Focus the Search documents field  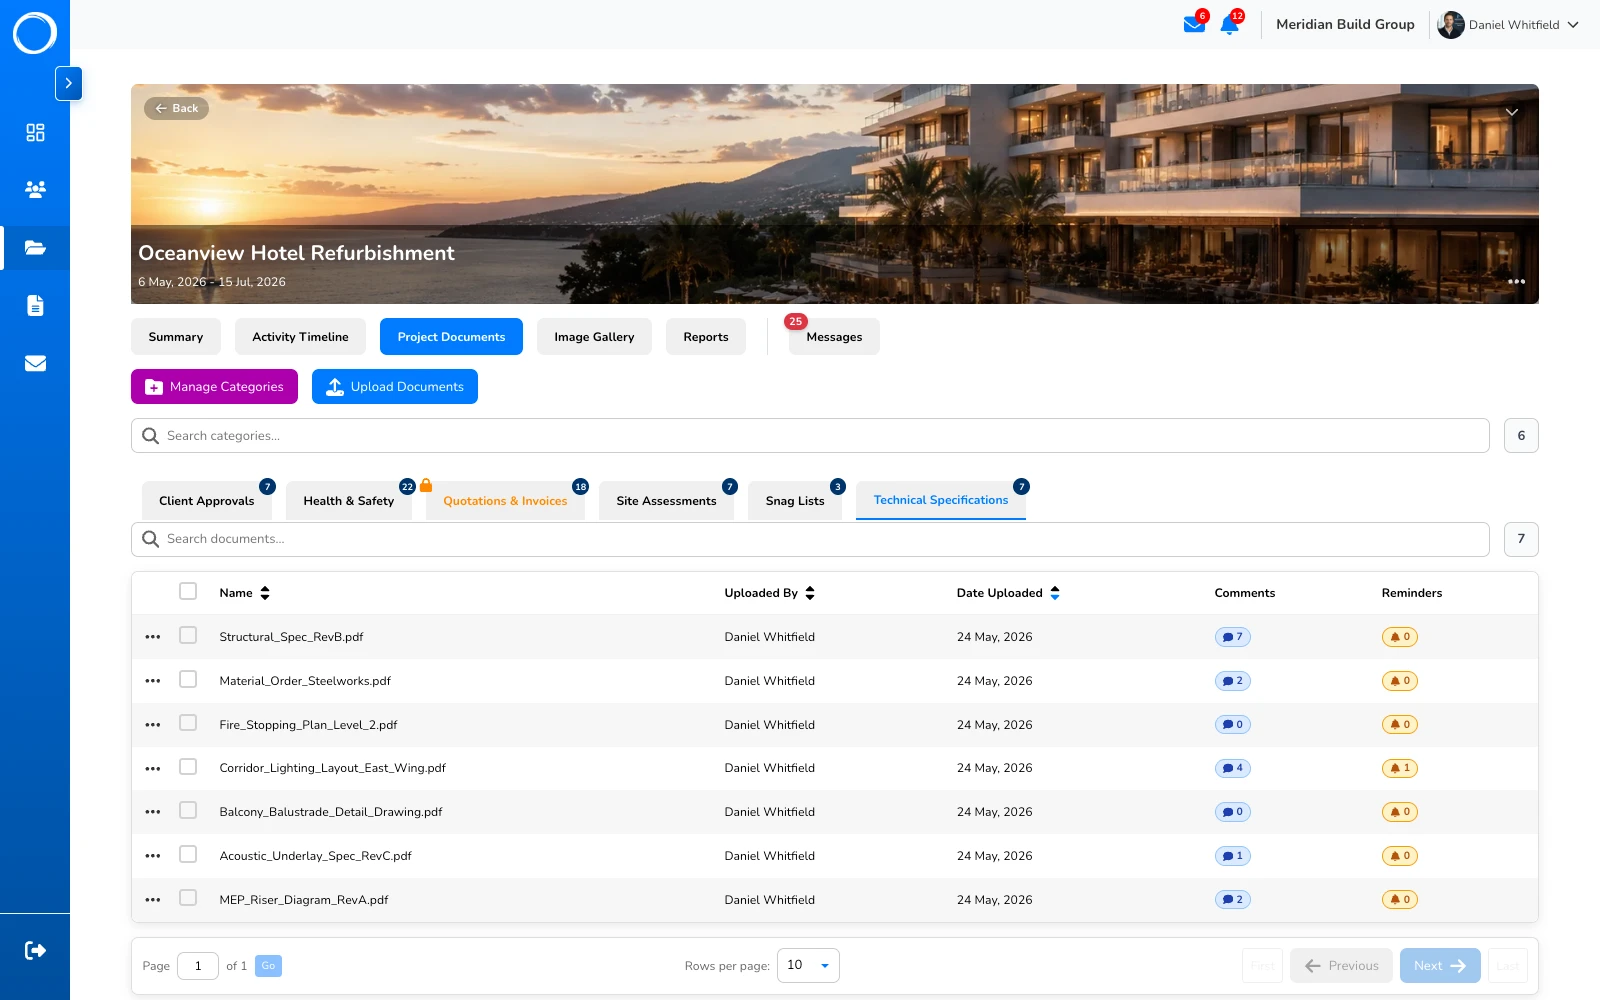point(810,539)
